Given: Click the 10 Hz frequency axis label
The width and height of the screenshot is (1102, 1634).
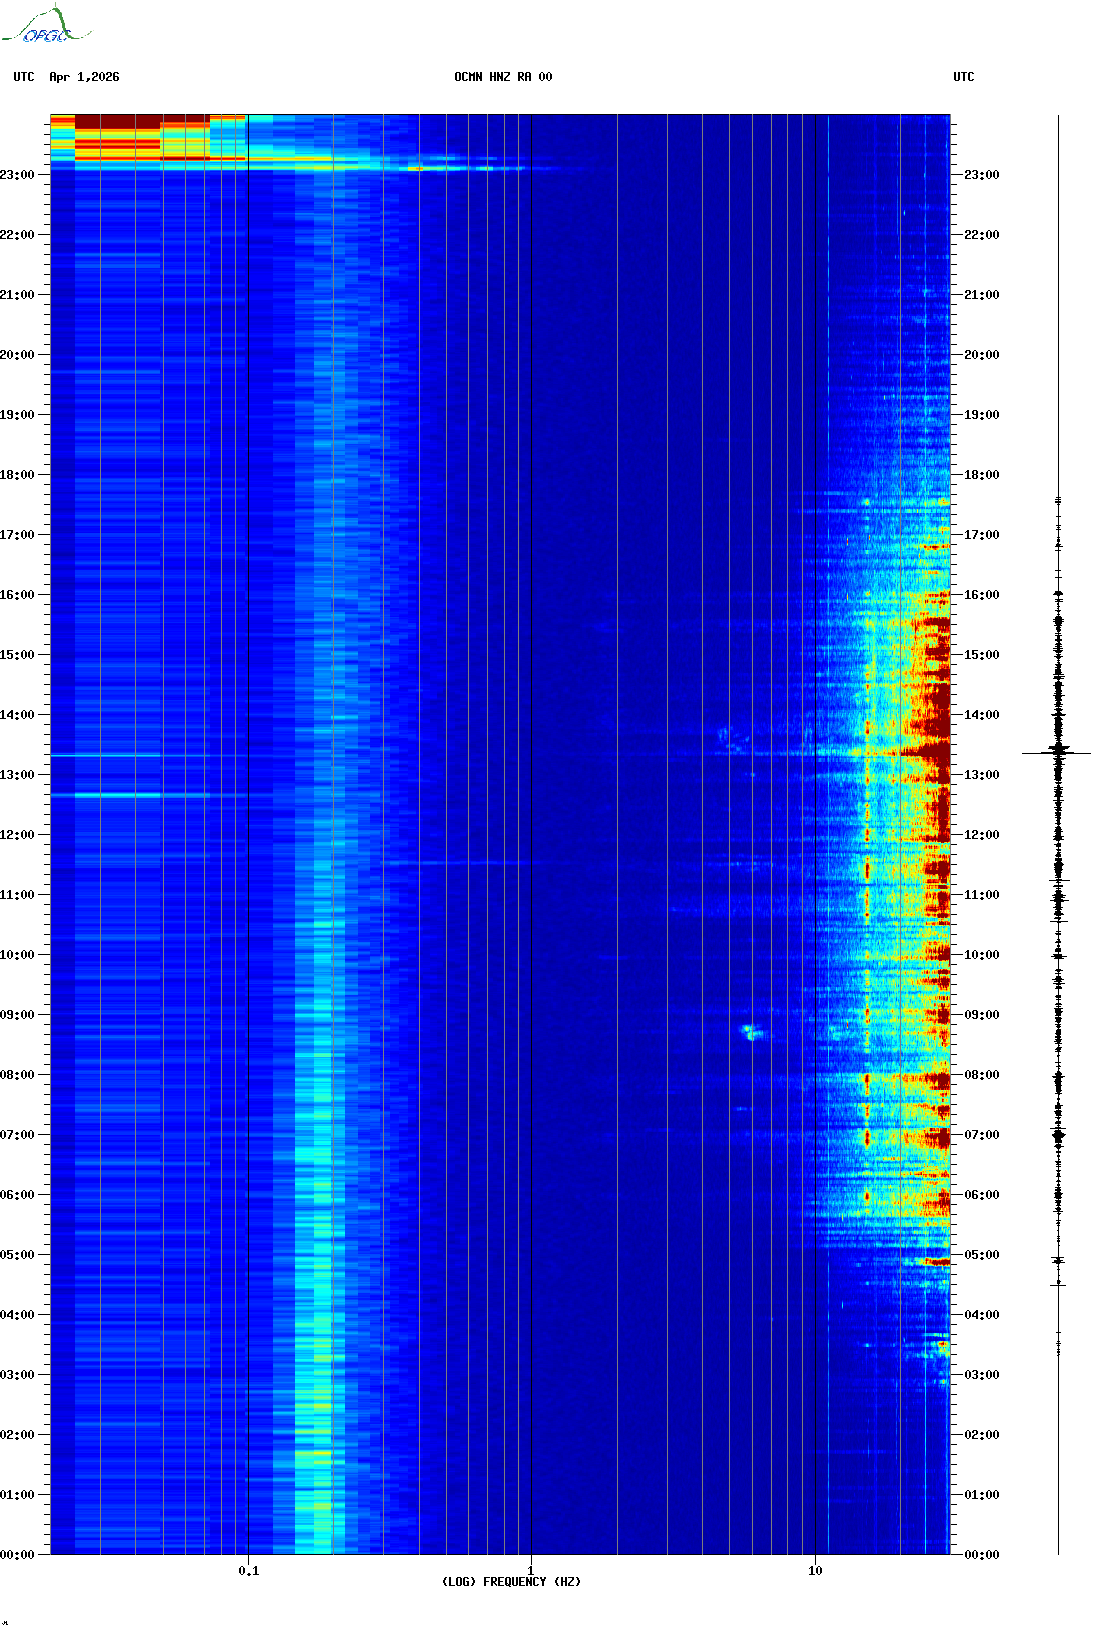Looking at the screenshot, I should pos(815,1570).
